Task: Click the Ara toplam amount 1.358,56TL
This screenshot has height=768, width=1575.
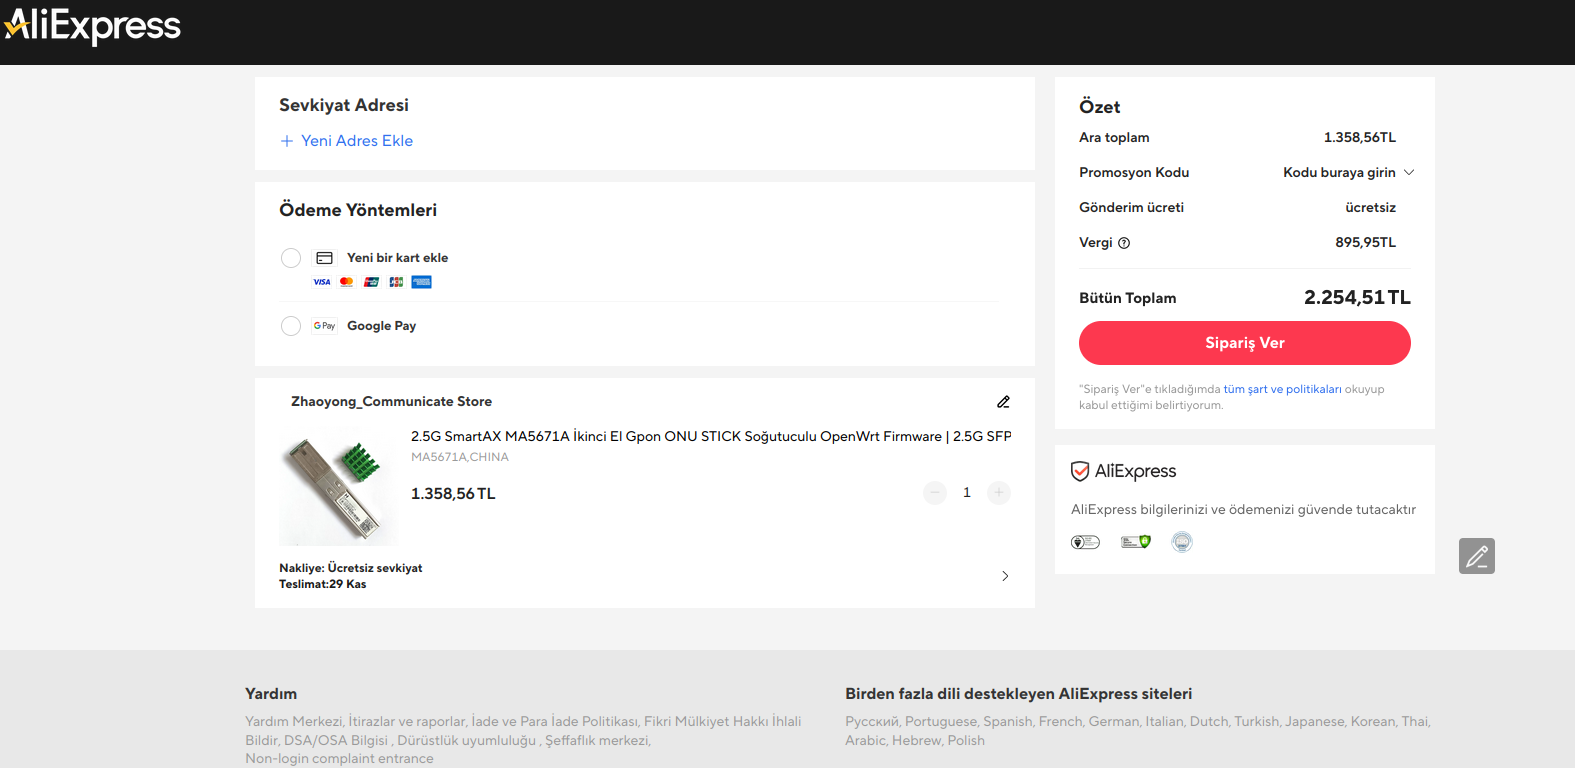Action: click(x=1360, y=137)
